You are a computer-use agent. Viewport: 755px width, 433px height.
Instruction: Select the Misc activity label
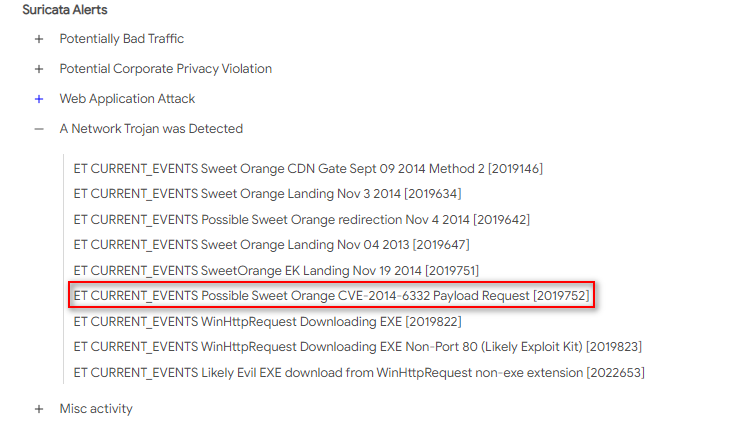tap(96, 408)
